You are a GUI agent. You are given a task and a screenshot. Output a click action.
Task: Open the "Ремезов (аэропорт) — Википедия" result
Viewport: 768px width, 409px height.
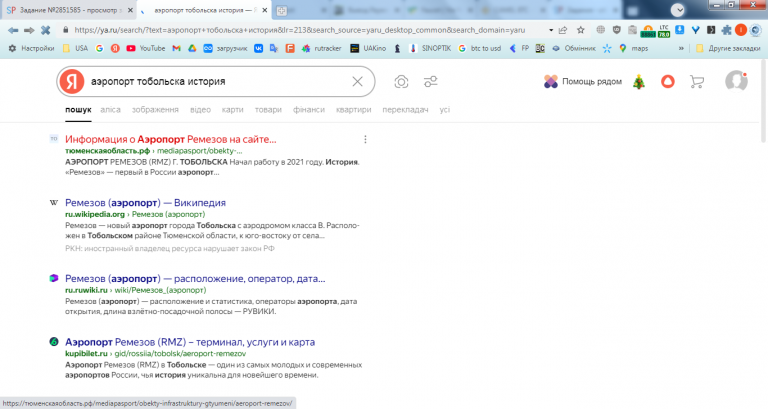tap(145, 203)
